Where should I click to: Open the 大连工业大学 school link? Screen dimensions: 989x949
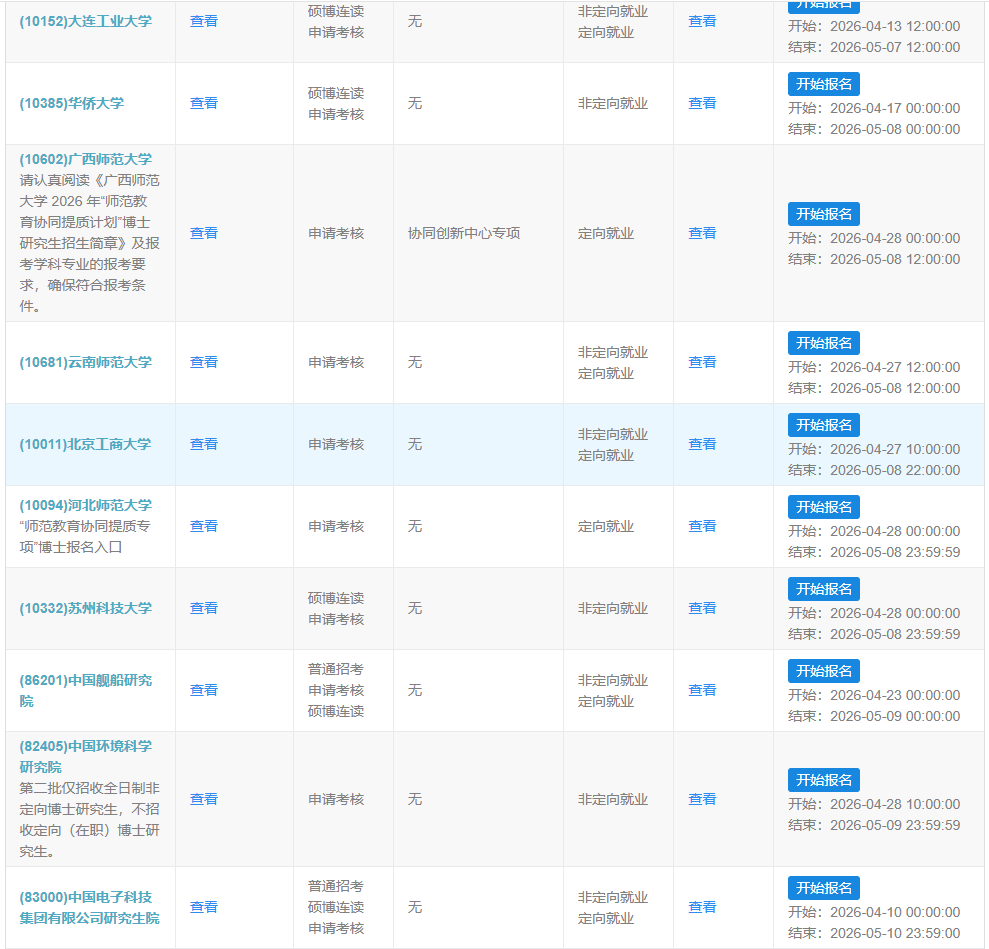pyautogui.click(x=86, y=21)
